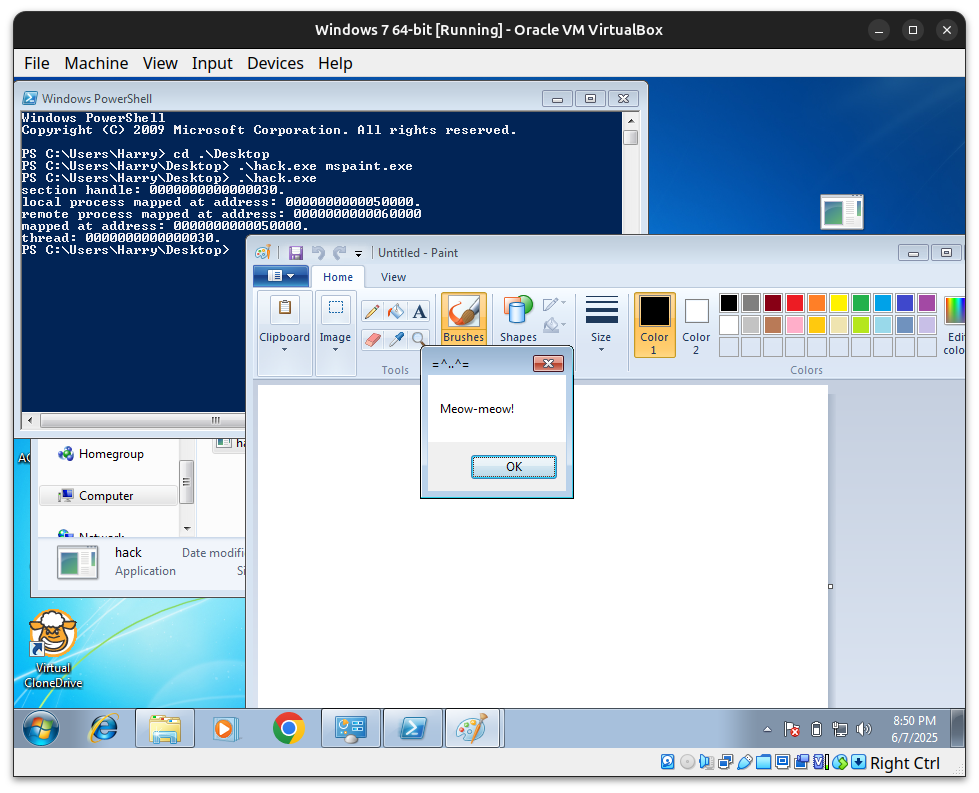
Task: Open VirtualBox Machine menu
Action: (x=96, y=63)
